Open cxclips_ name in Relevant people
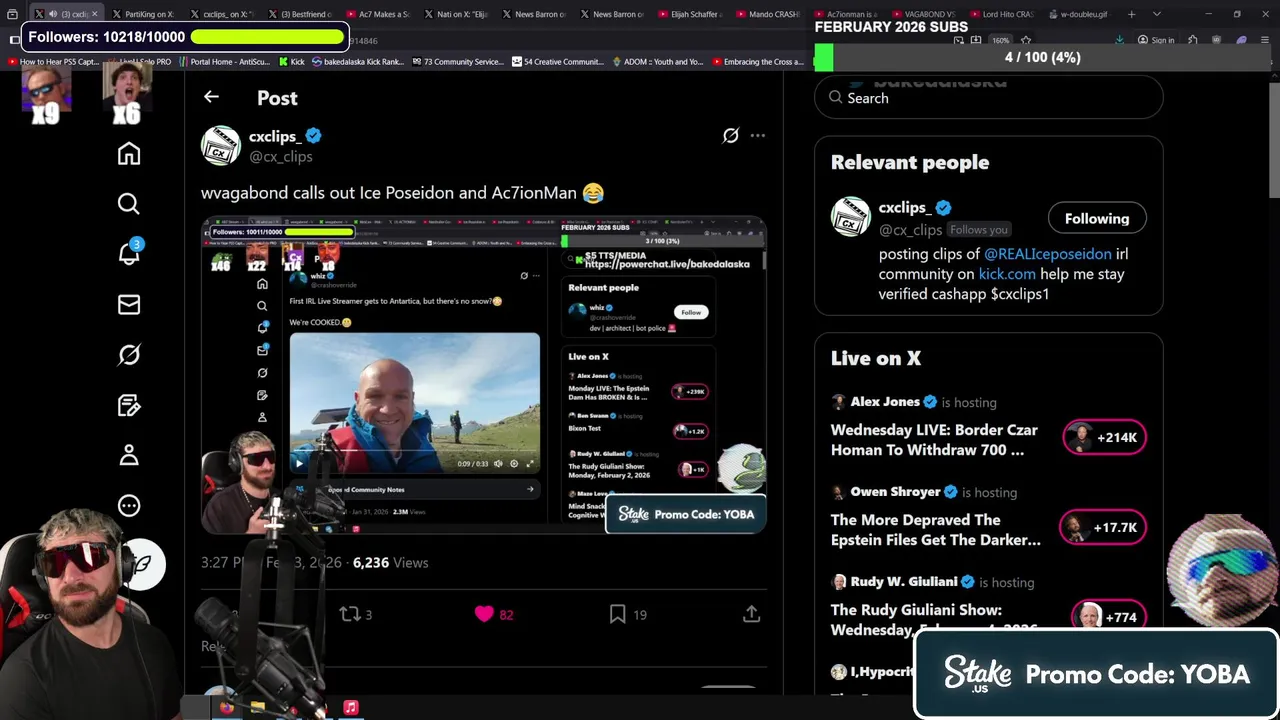Screen dimensions: 1280x720 [905, 208]
